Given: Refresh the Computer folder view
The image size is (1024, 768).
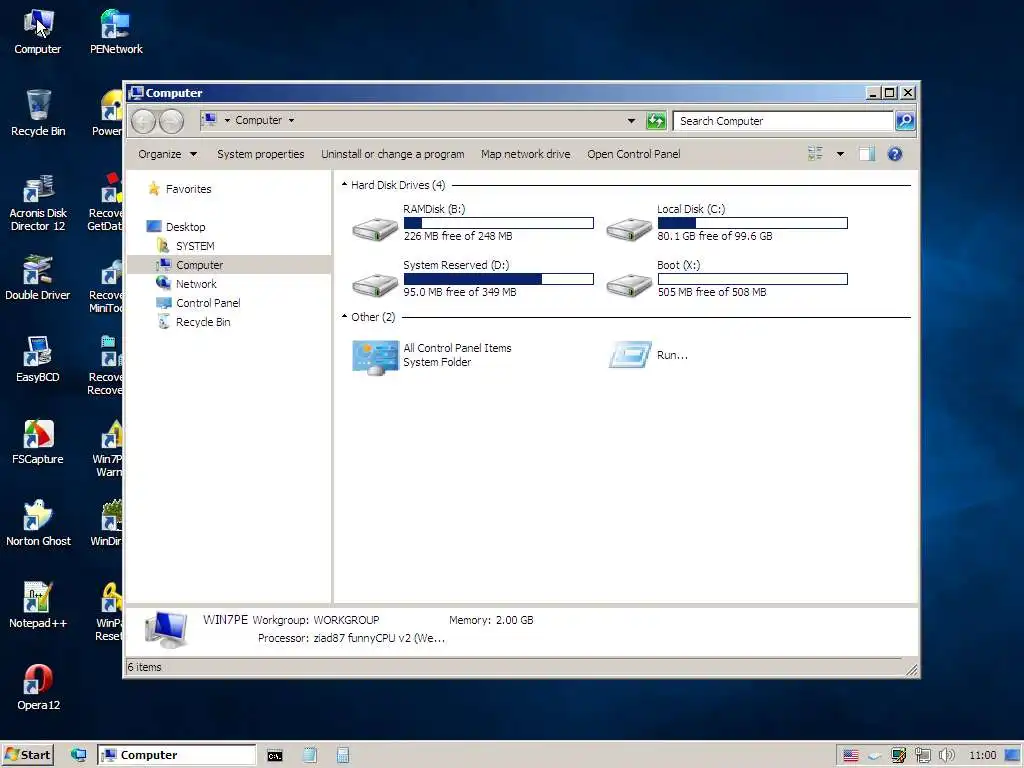Looking at the screenshot, I should pyautogui.click(x=656, y=121).
